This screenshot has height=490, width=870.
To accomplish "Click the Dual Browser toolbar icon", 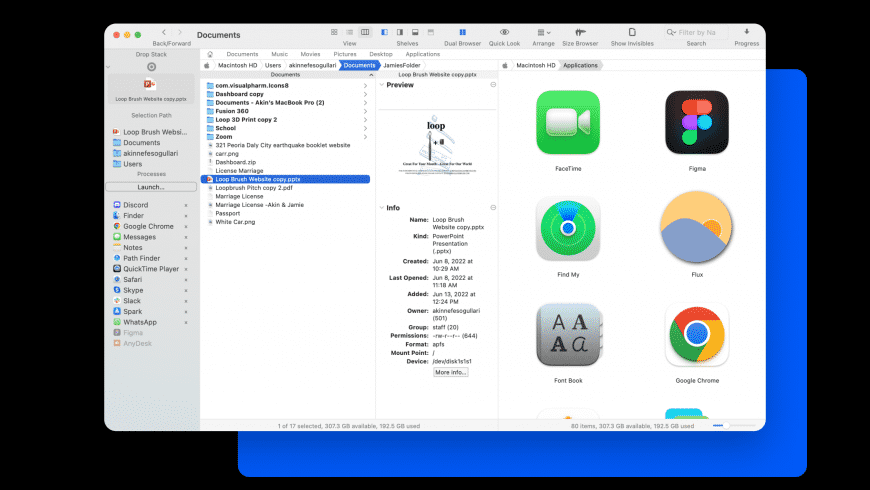I will pos(462,33).
